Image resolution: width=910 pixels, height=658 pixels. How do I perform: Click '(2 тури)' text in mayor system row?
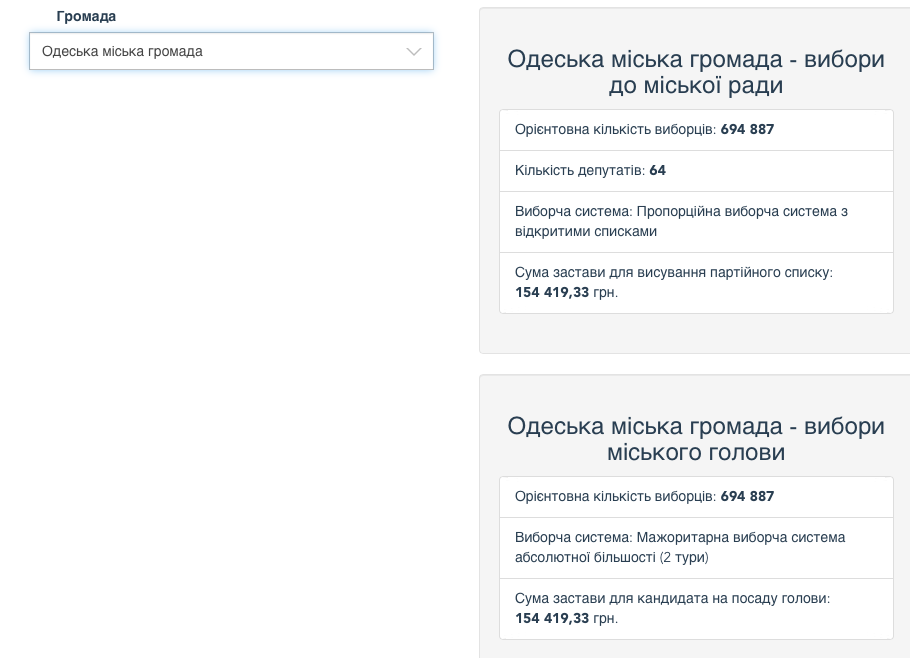684,558
